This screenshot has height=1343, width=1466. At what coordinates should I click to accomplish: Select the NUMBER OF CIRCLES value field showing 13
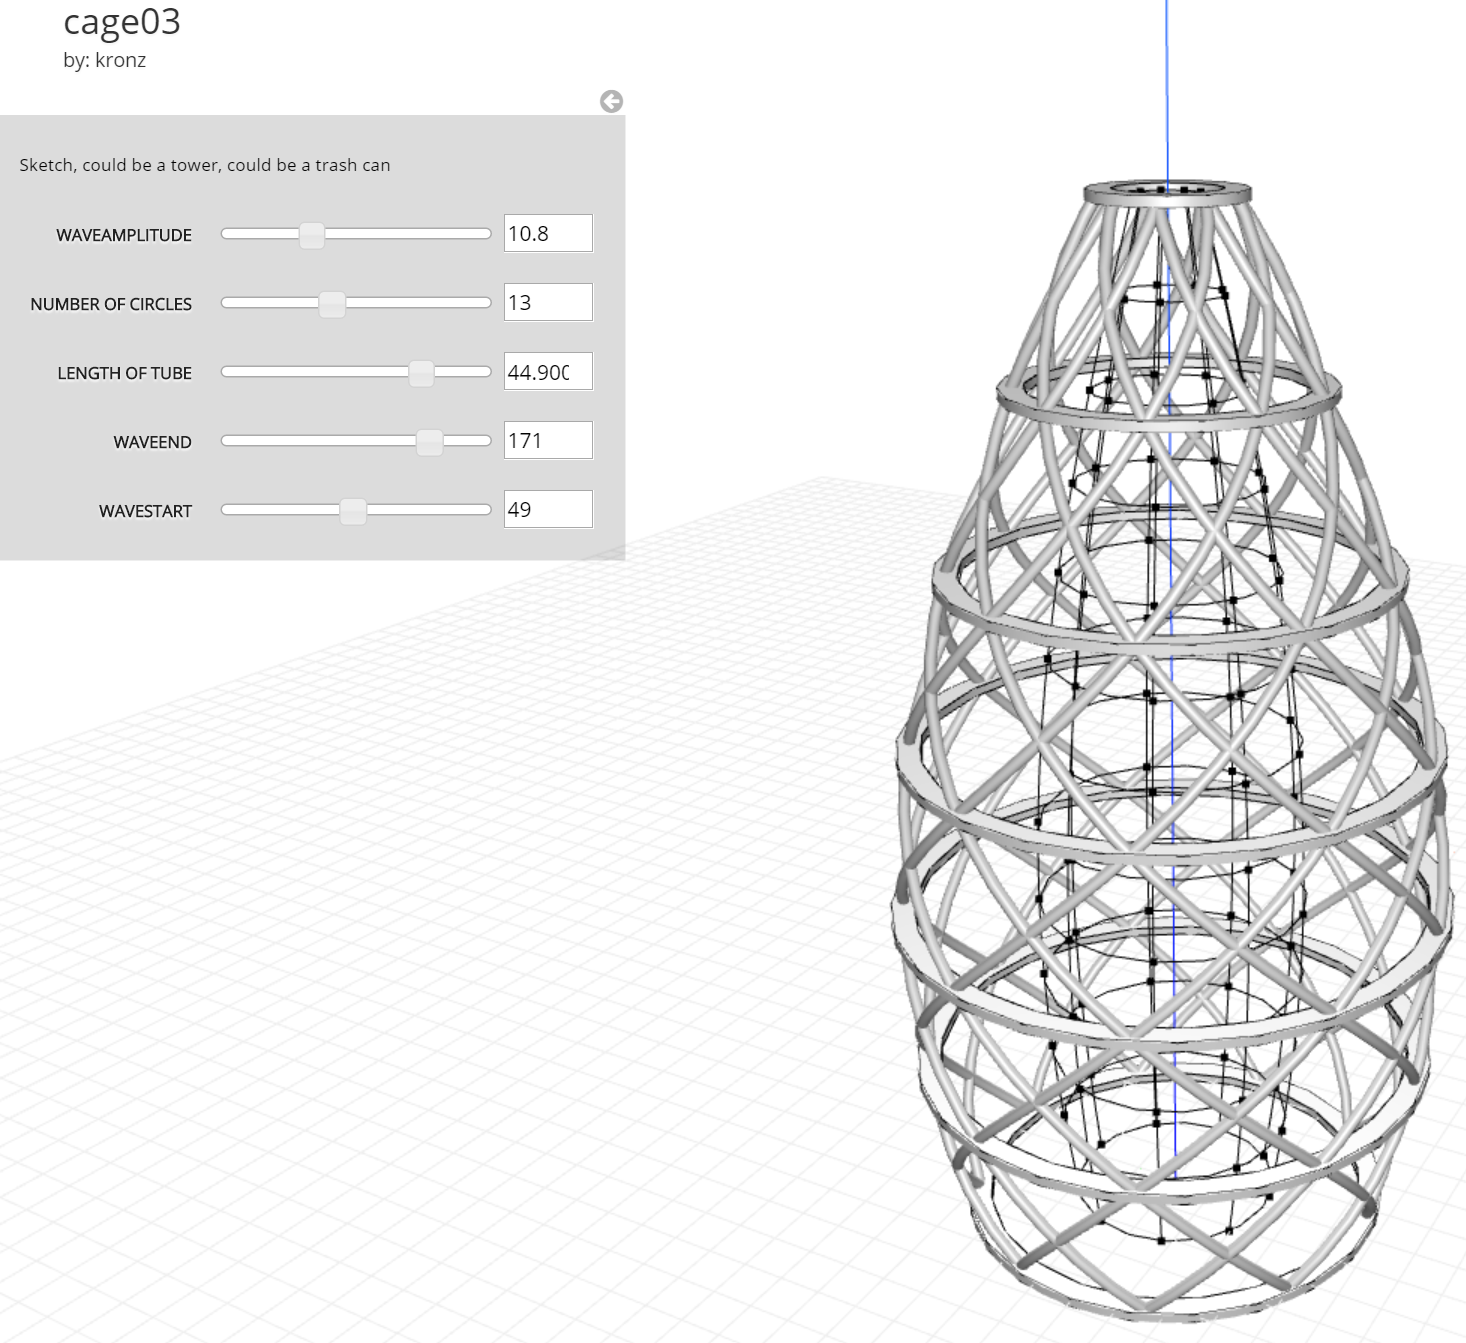click(x=548, y=302)
